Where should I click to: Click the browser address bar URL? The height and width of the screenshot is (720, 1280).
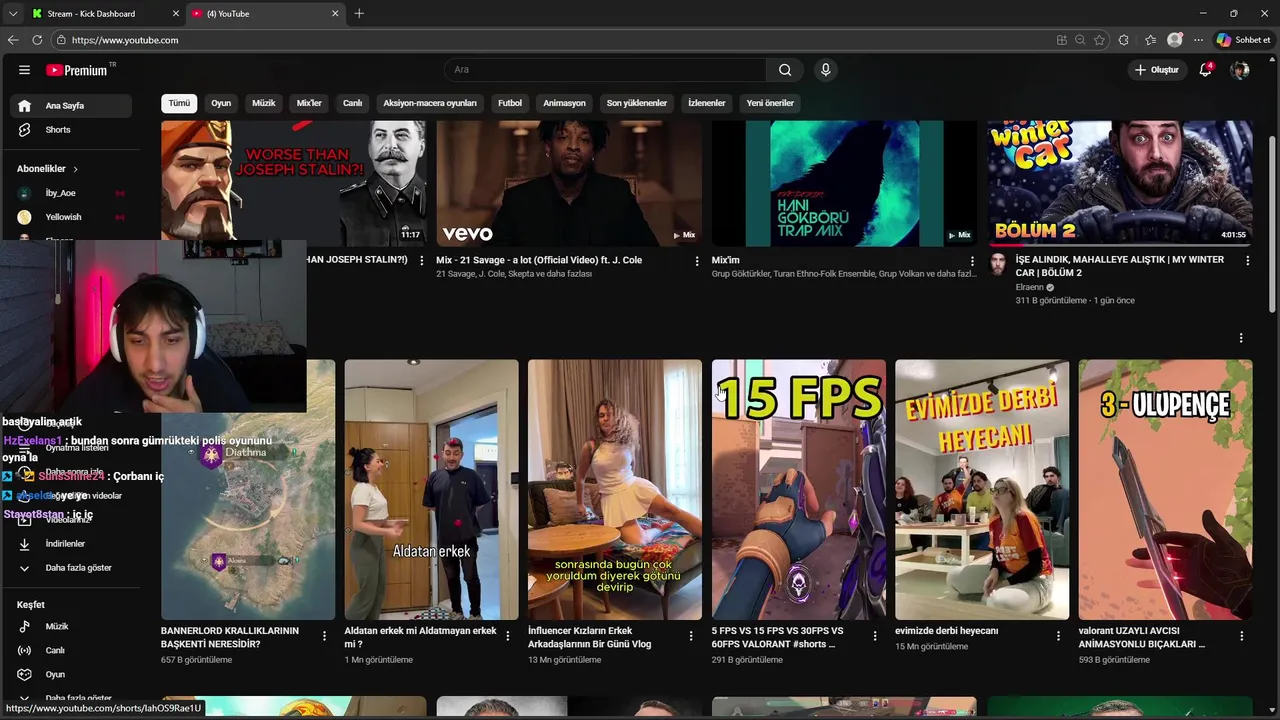pos(125,40)
